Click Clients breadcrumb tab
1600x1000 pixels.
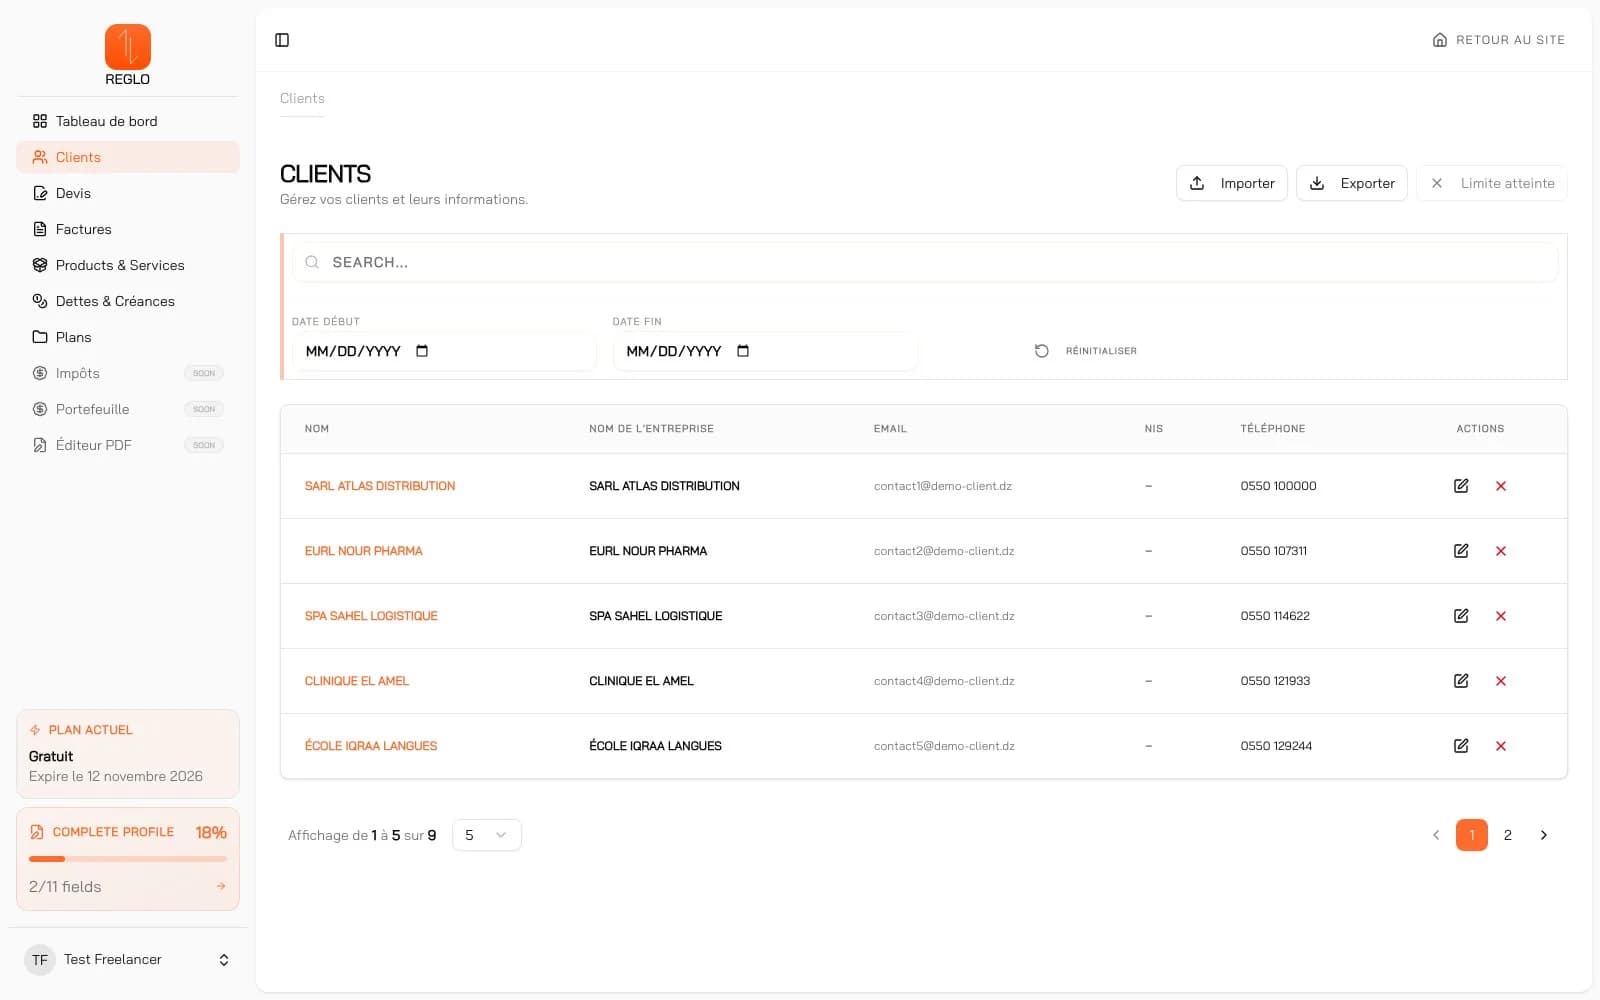(302, 98)
